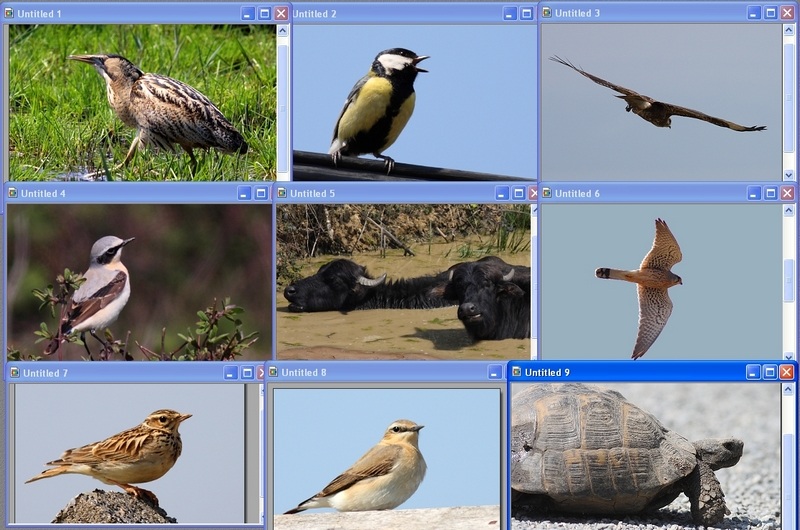Minimize the Untitled 8 window
The width and height of the screenshot is (800, 530).
[x=495, y=372]
